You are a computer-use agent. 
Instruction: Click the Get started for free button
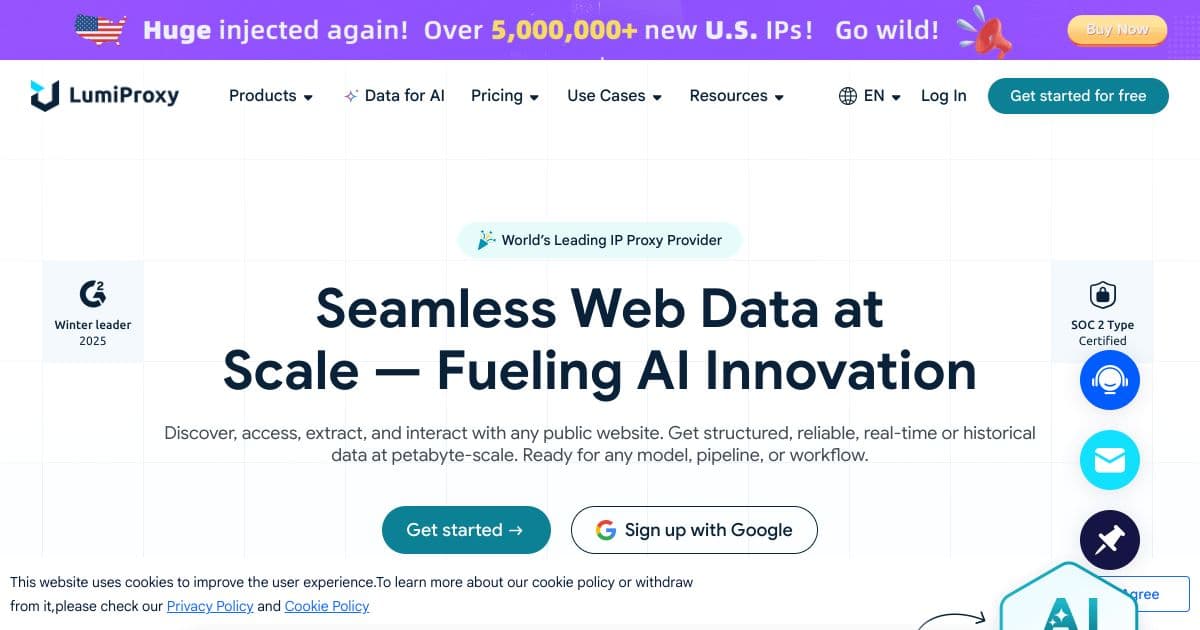[1078, 96]
